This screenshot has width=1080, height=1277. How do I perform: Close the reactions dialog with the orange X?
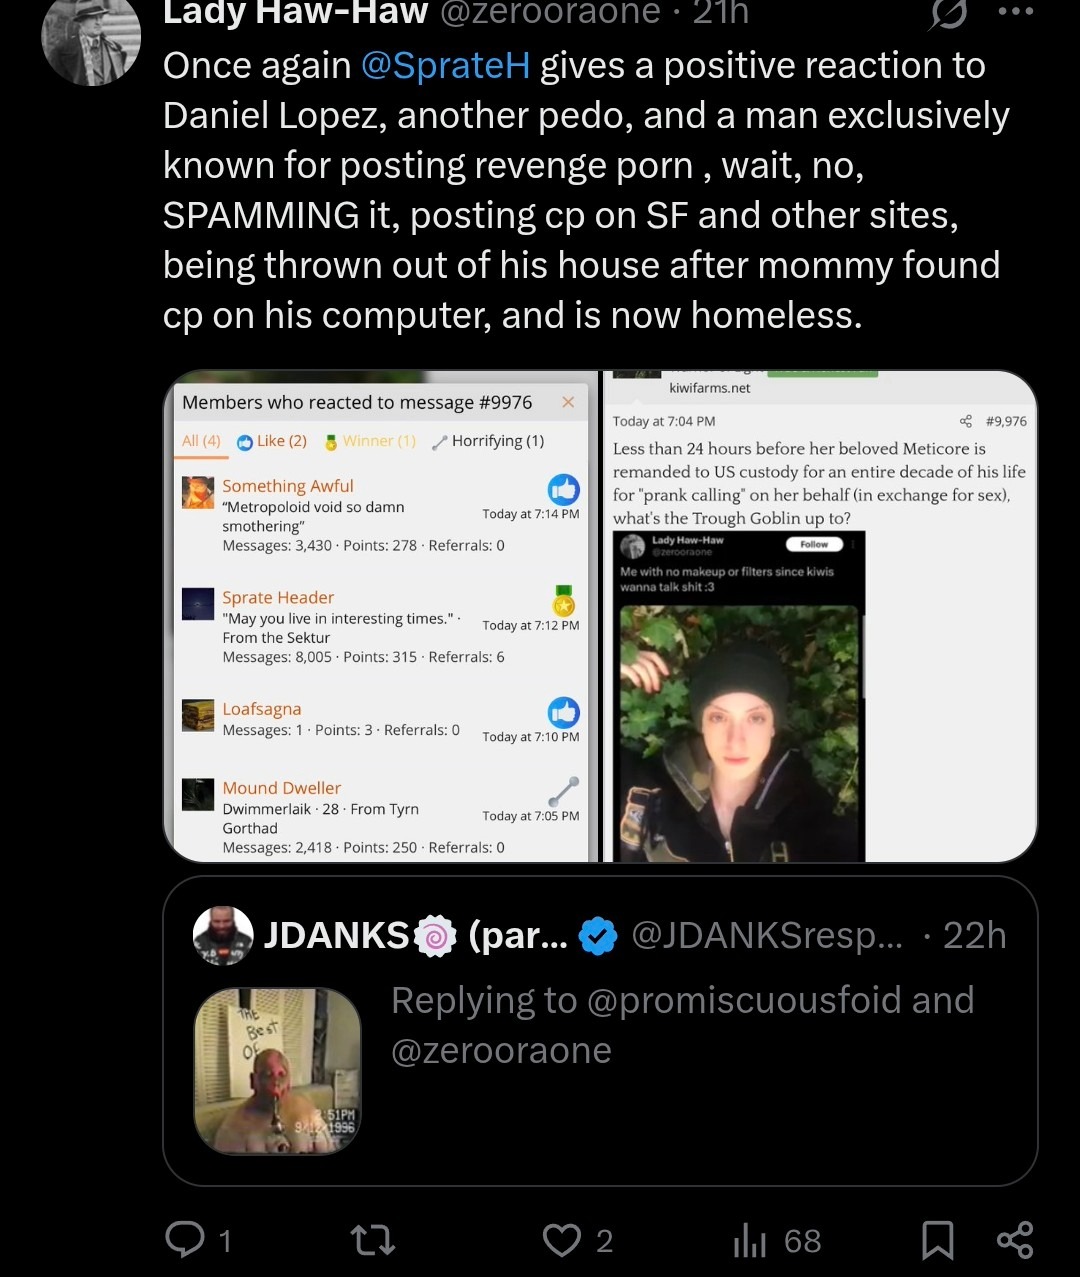tap(568, 402)
